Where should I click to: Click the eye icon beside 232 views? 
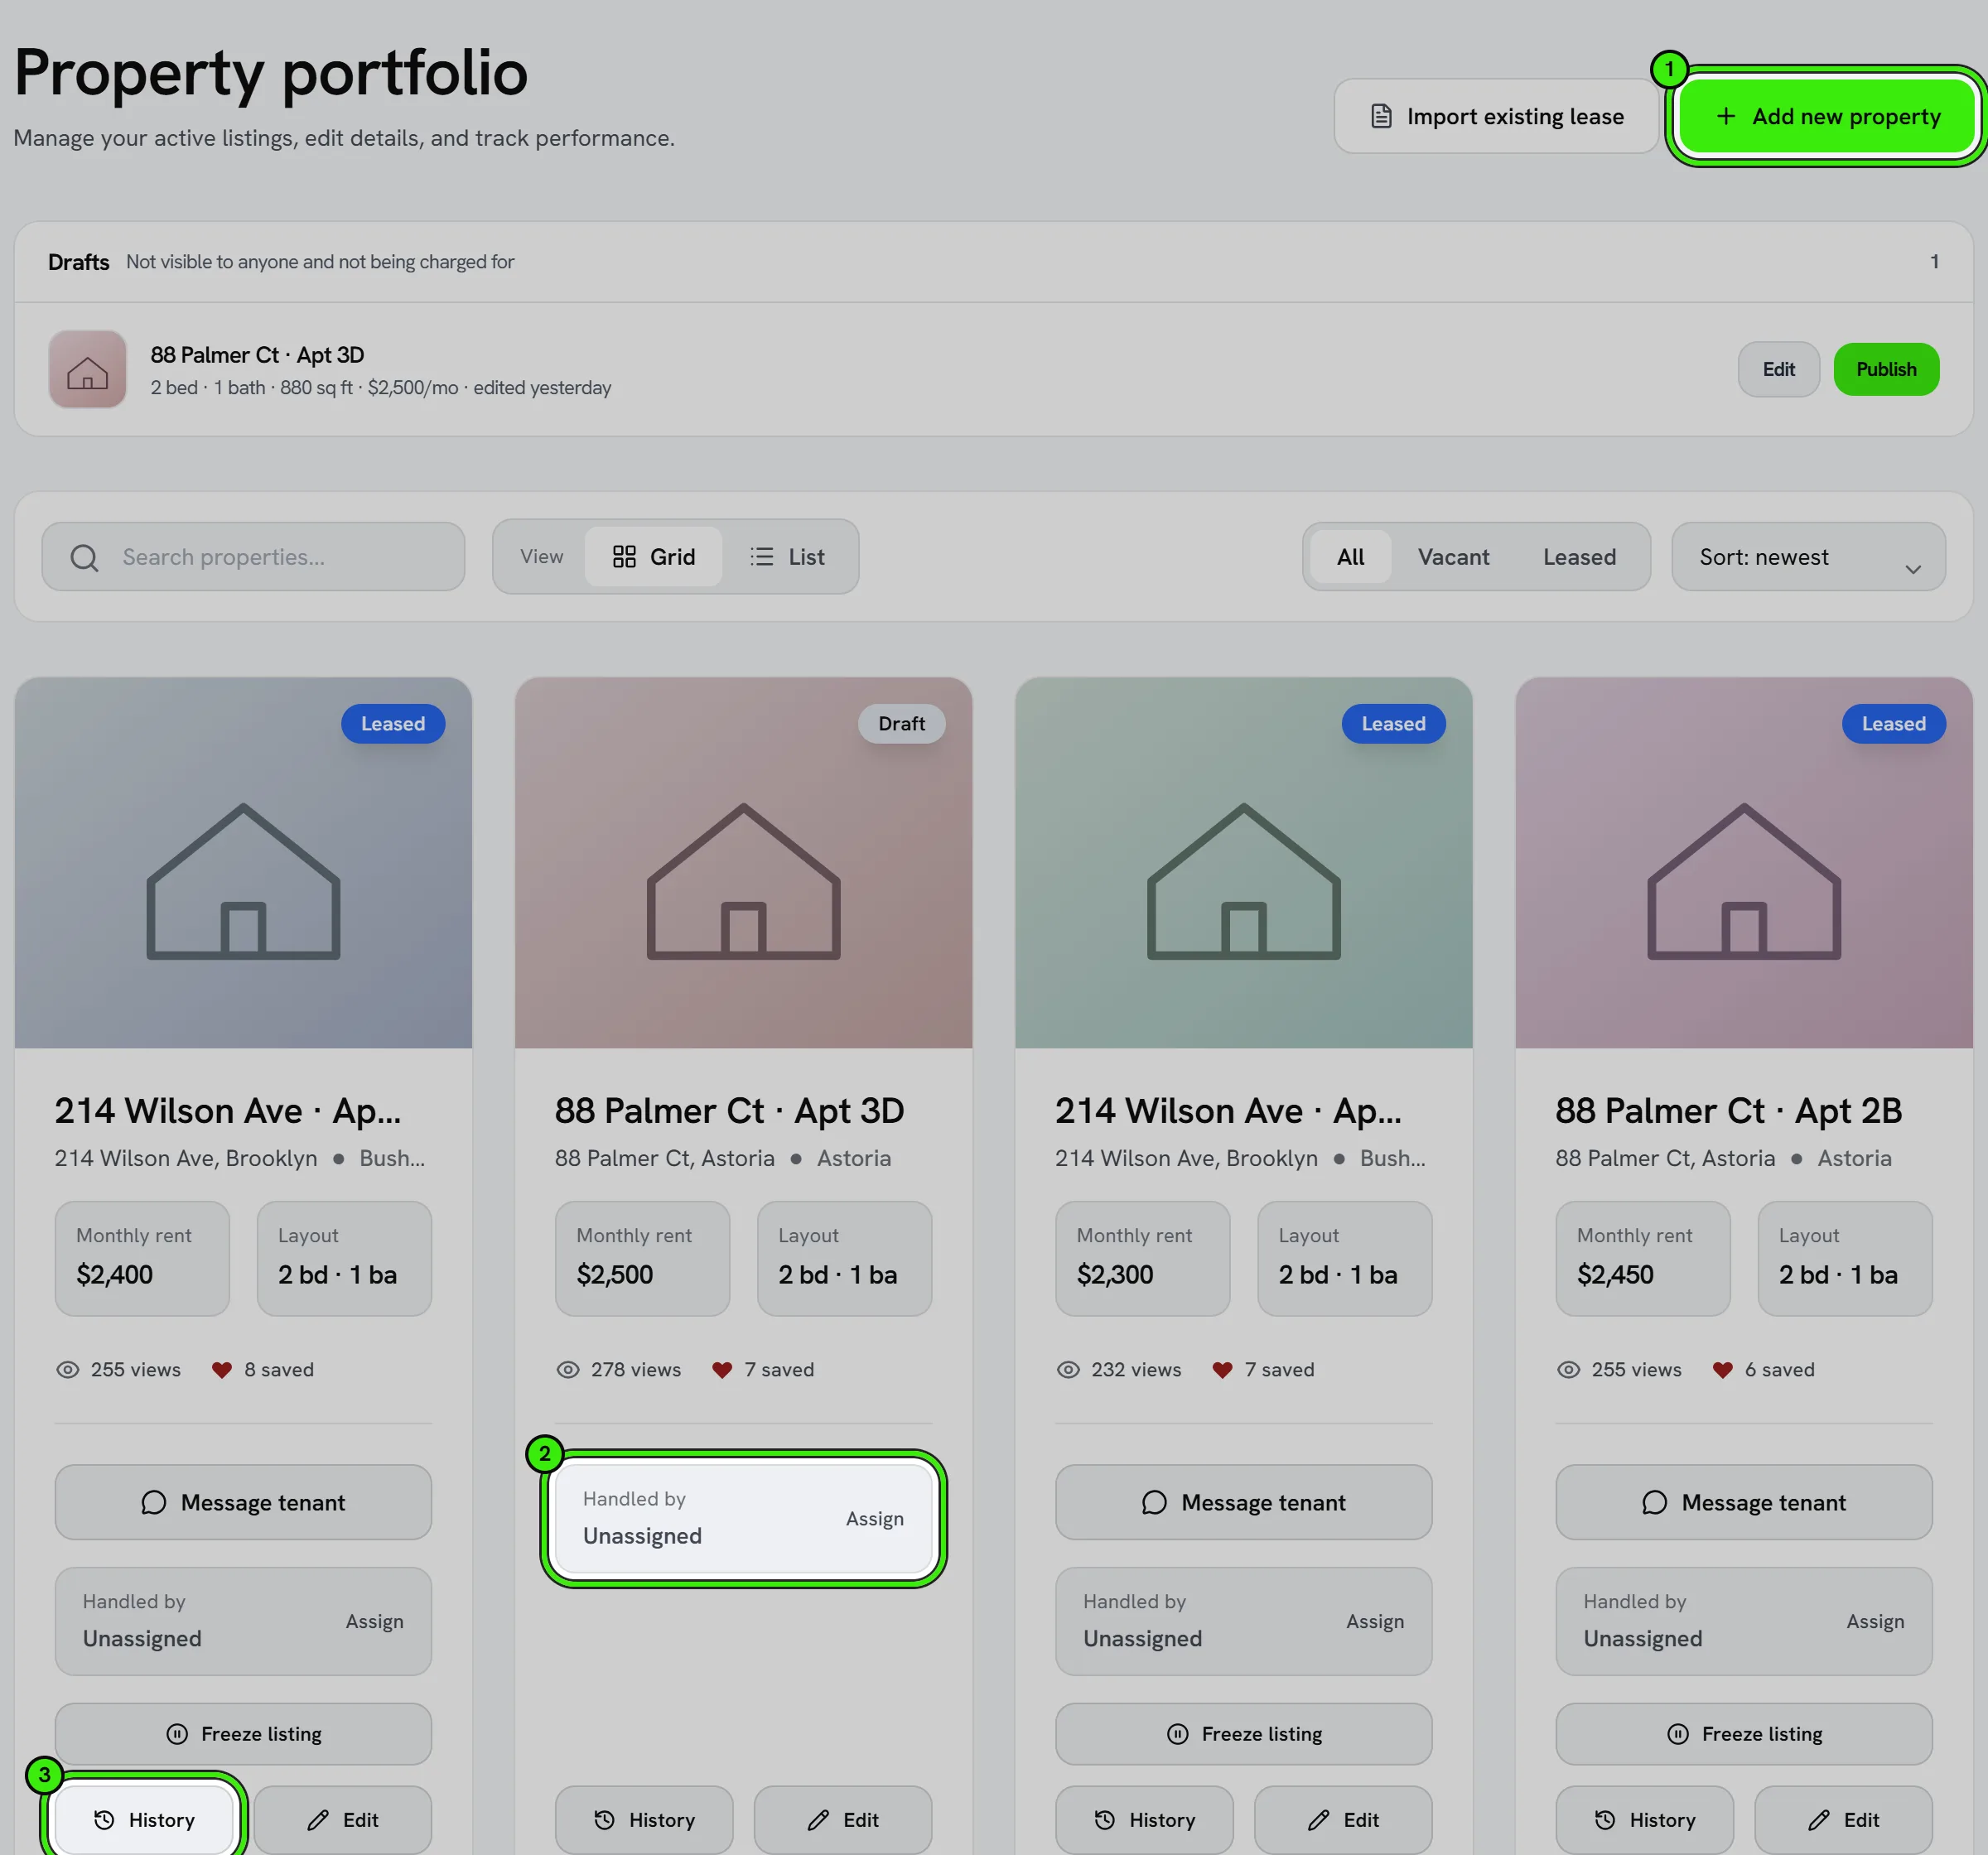tap(1068, 1369)
